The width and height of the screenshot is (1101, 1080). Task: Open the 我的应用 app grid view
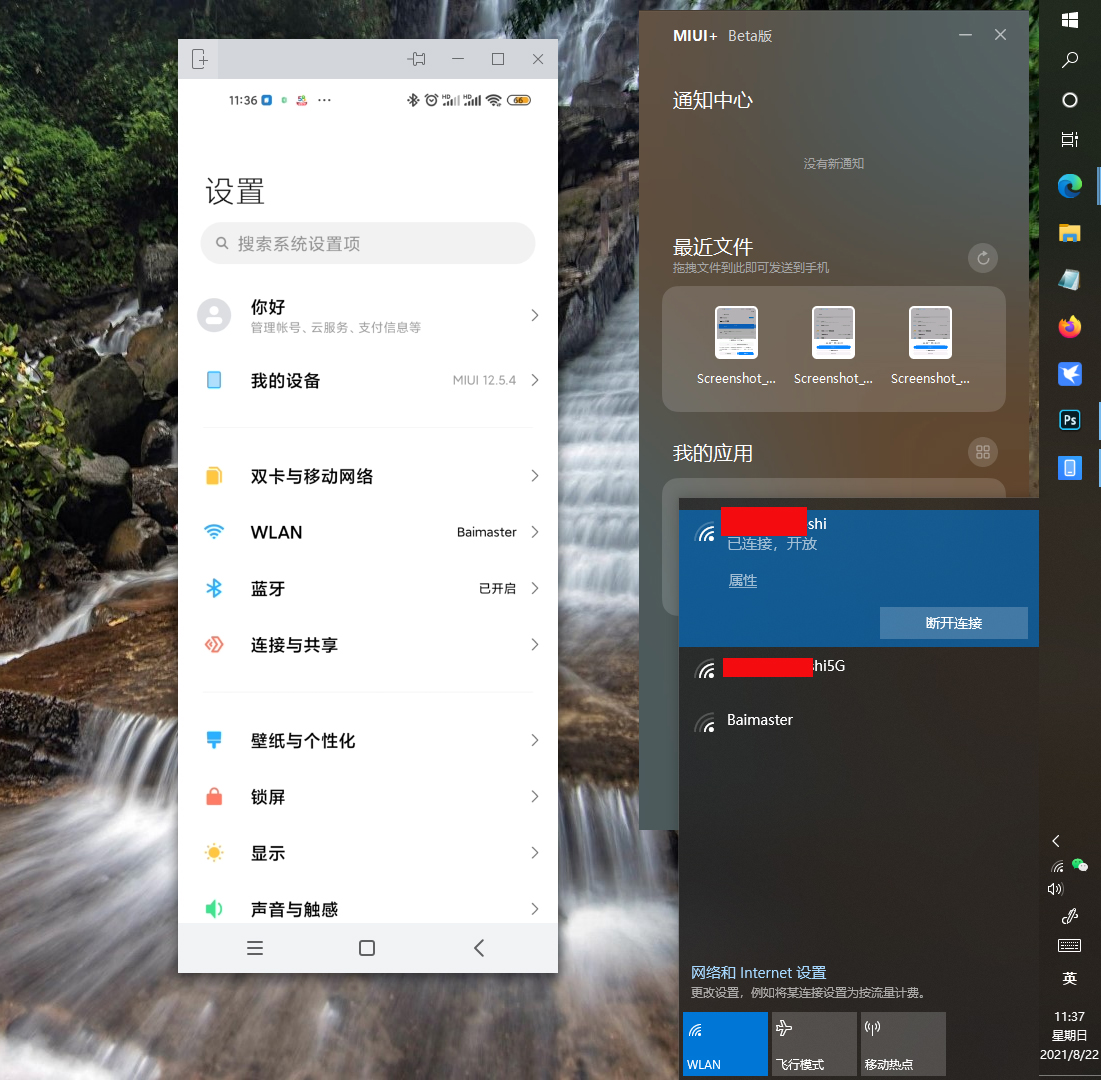[982, 452]
